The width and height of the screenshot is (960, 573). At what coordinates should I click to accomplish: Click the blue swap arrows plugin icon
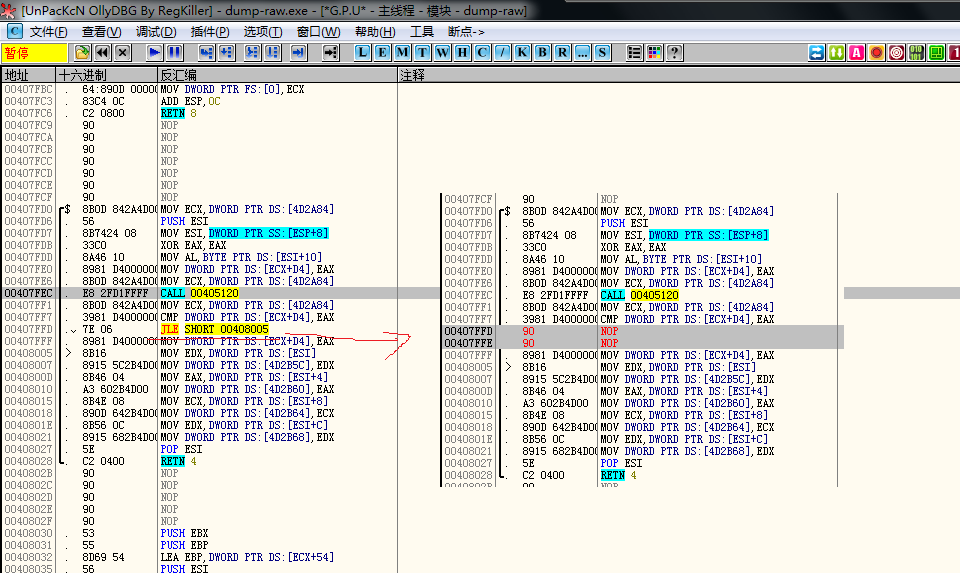pos(817,53)
